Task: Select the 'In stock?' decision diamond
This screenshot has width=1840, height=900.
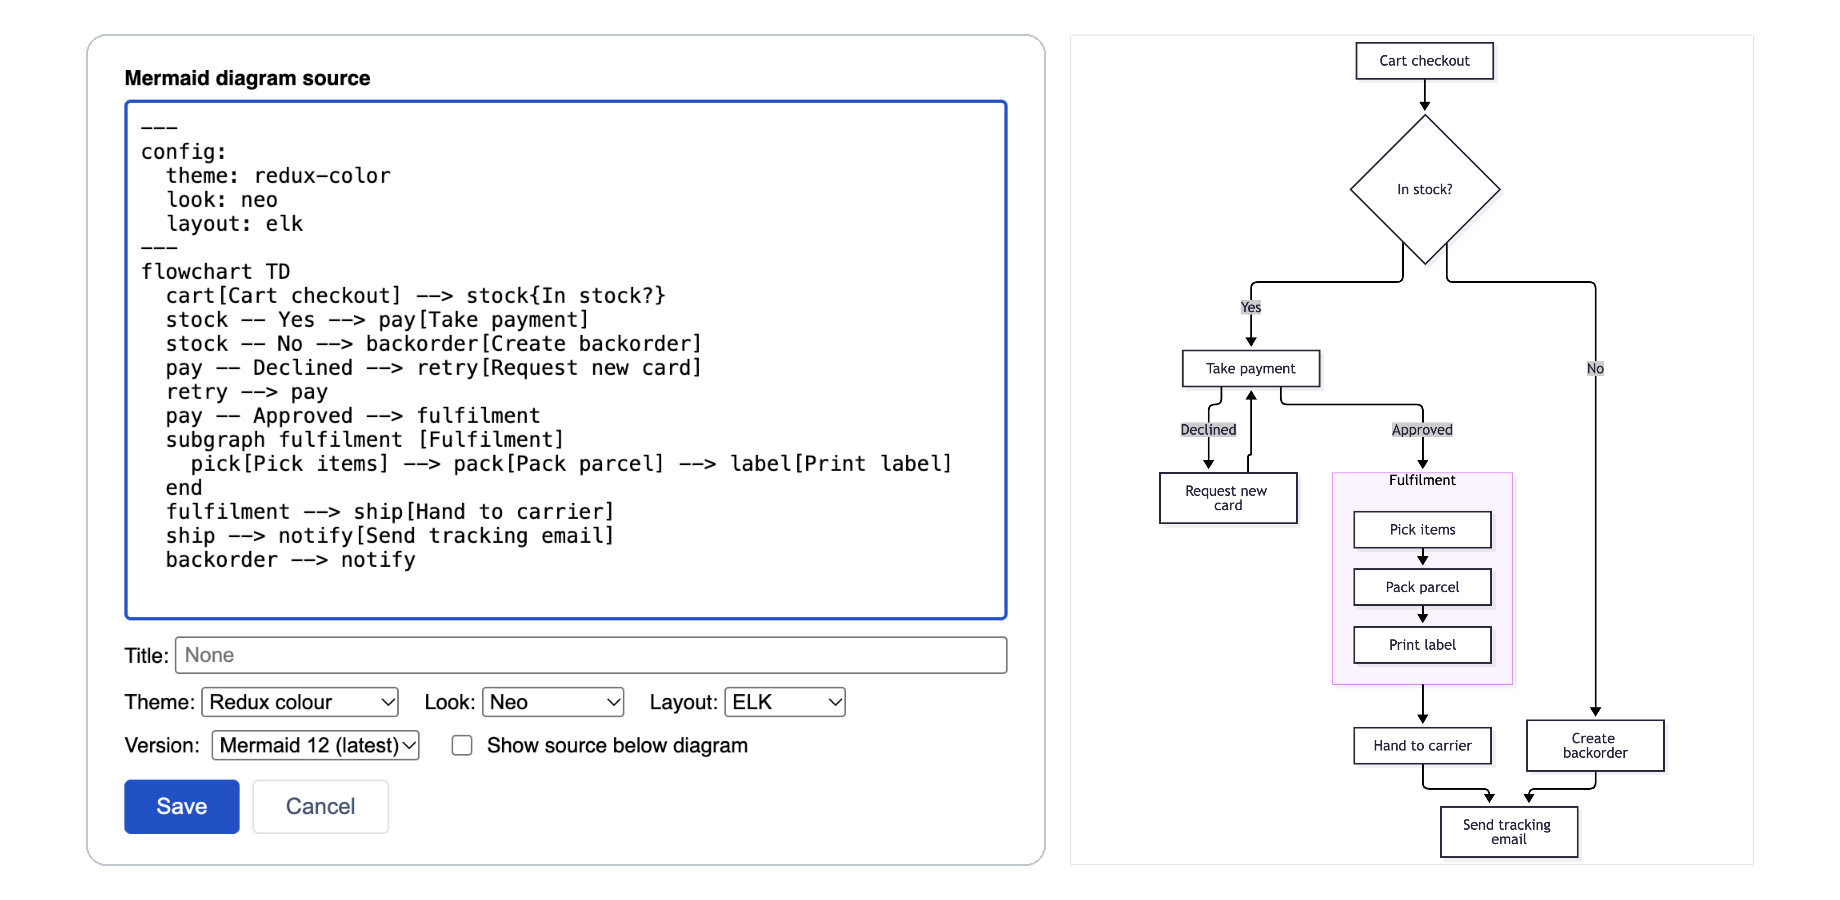Action: click(x=1424, y=189)
